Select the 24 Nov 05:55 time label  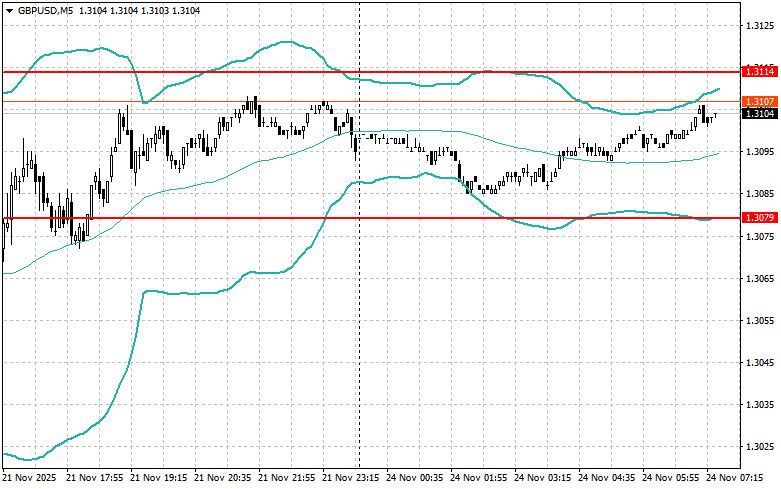[x=670, y=478]
